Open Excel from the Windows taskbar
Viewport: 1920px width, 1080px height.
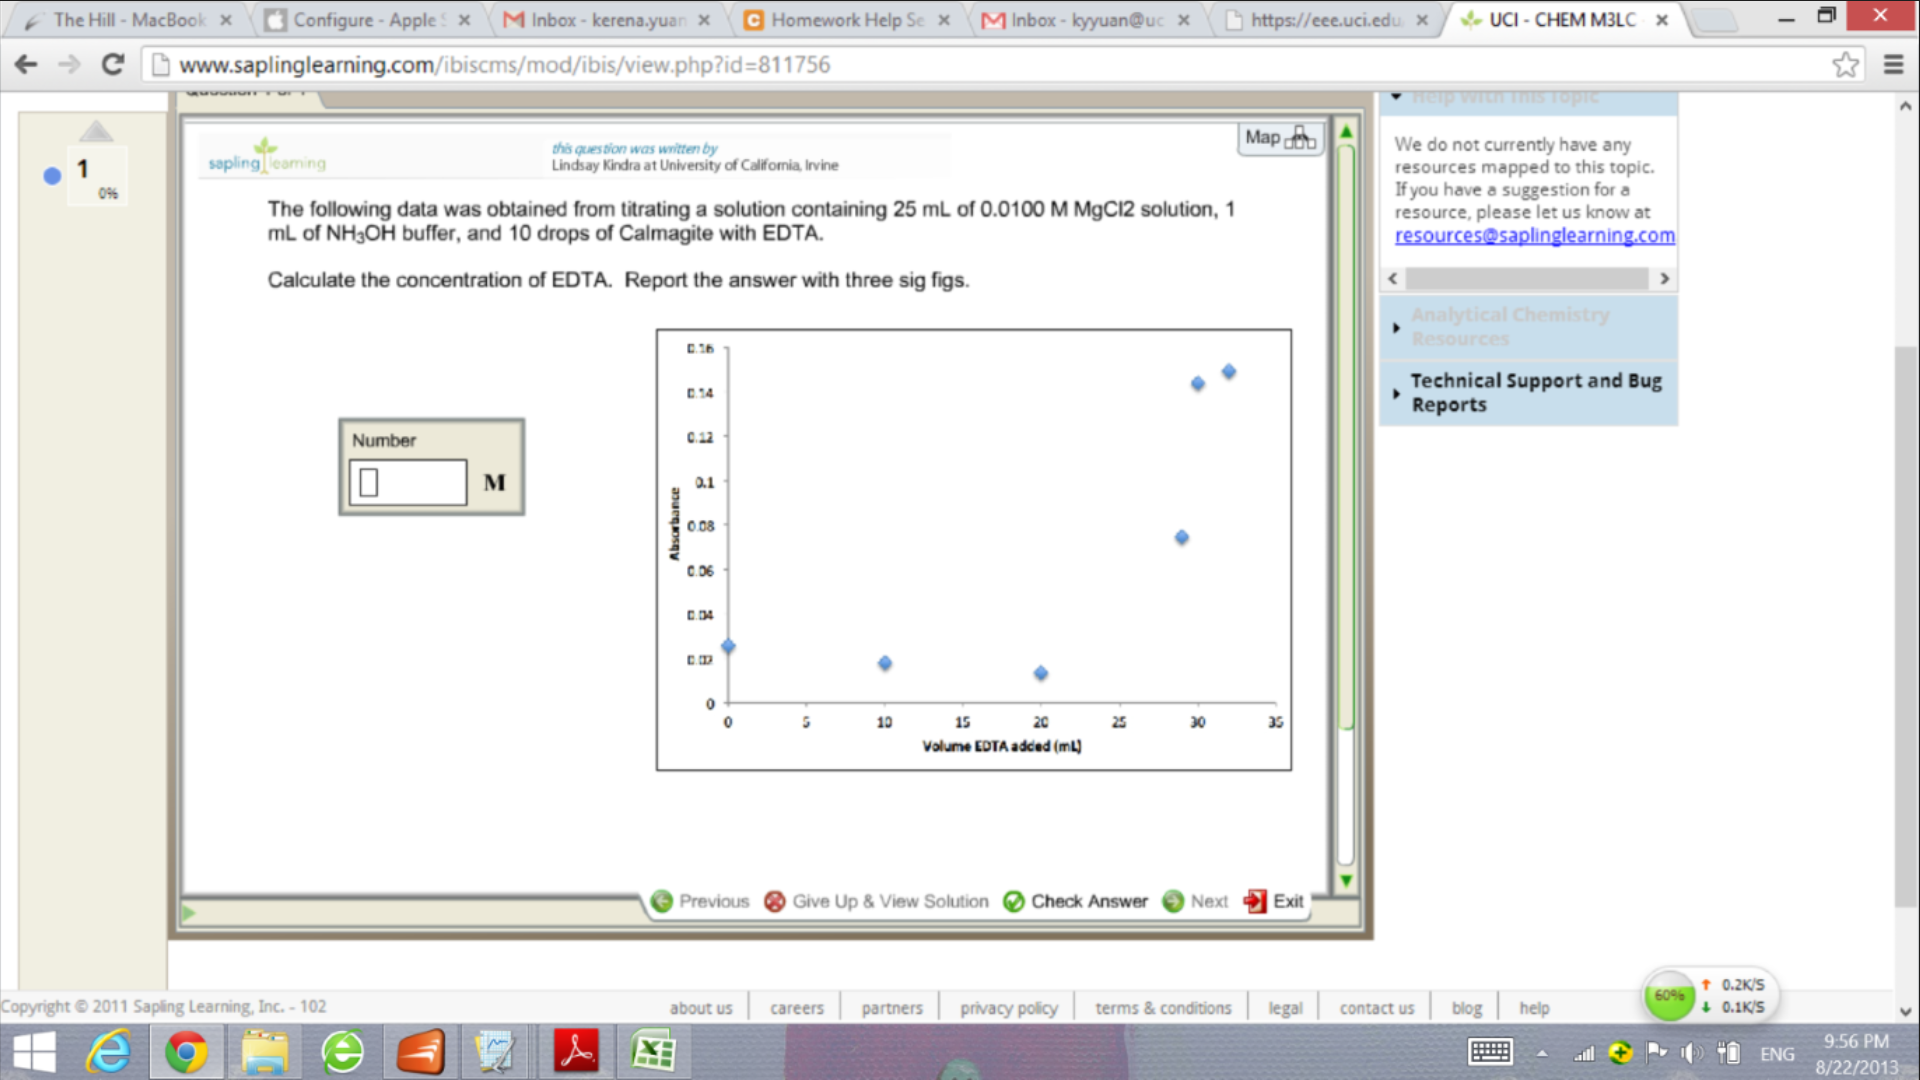click(653, 1052)
